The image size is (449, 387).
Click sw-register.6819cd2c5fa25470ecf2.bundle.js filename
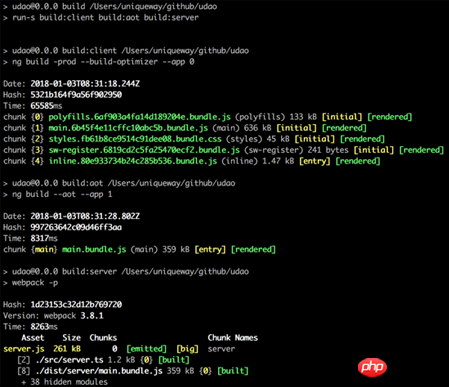tap(144, 150)
